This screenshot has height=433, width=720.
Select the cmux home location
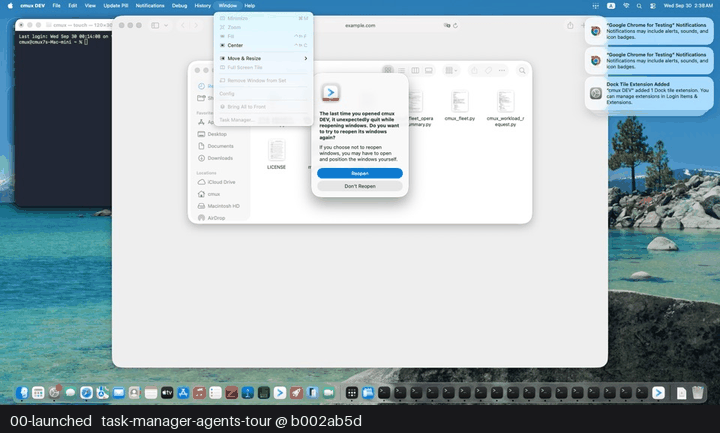214,194
